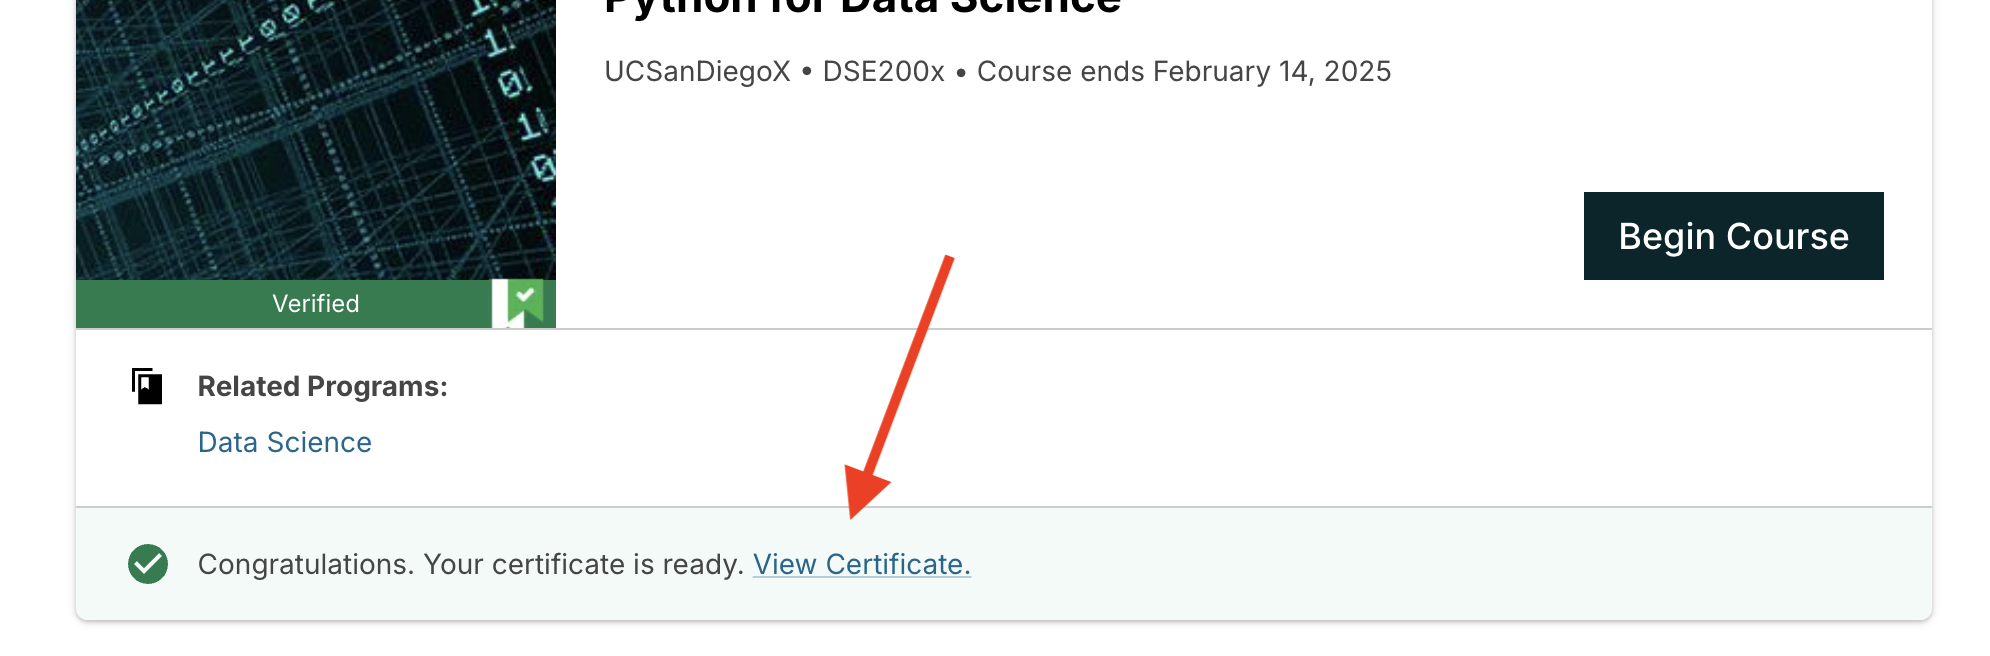The height and width of the screenshot is (656, 1990).
Task: Click the UCSanDiegoX organization text
Action: click(x=697, y=72)
